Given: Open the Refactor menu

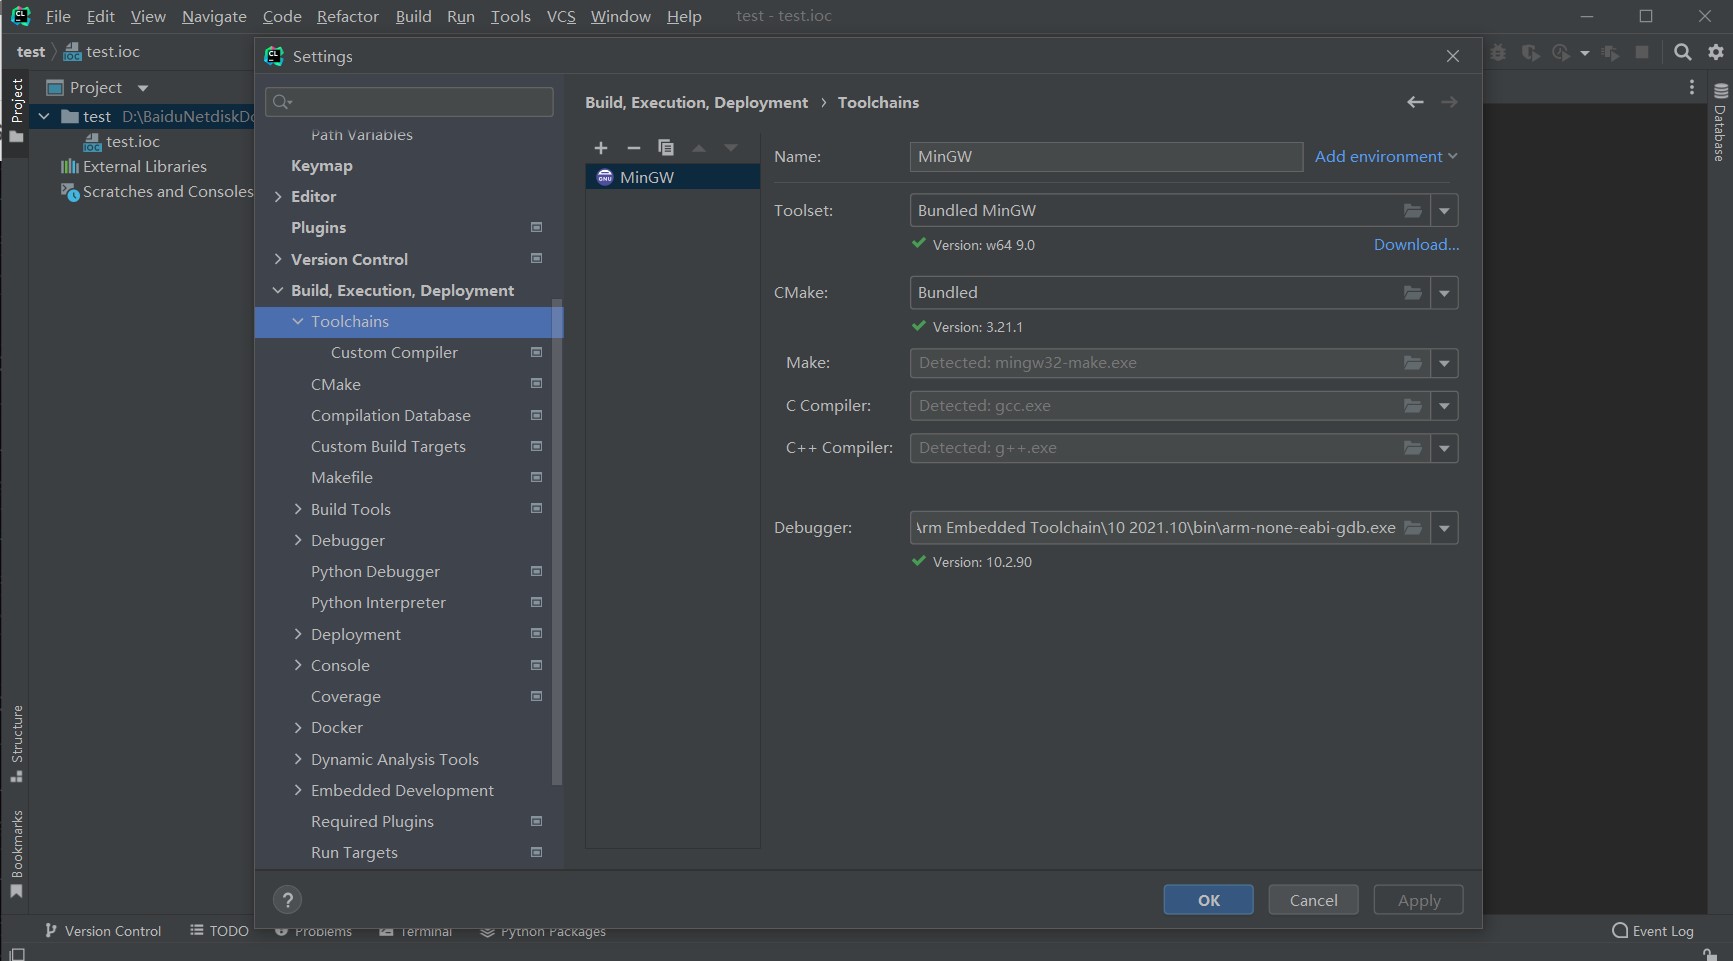Looking at the screenshot, I should click(x=347, y=16).
